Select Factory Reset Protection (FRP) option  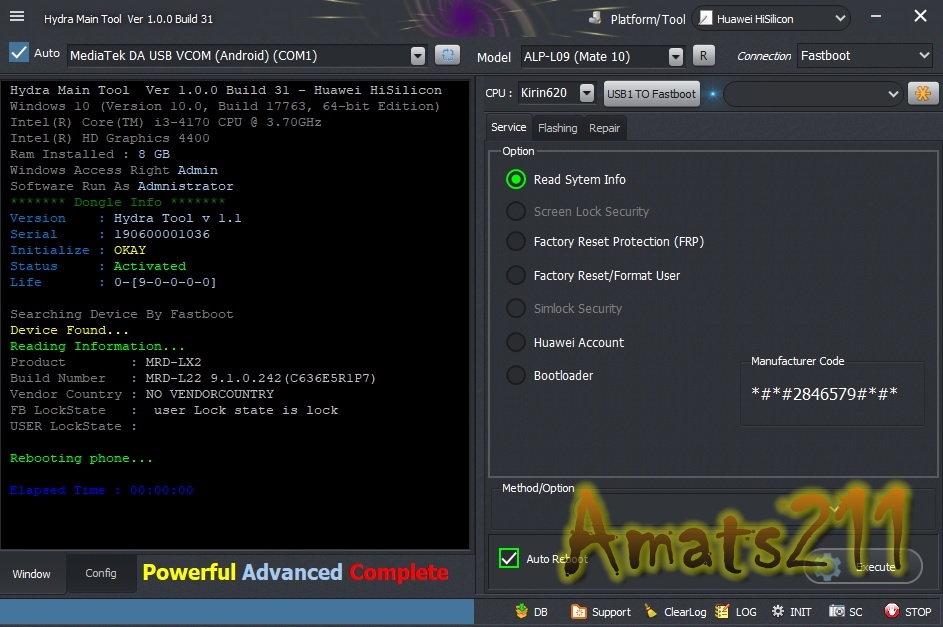(515, 241)
